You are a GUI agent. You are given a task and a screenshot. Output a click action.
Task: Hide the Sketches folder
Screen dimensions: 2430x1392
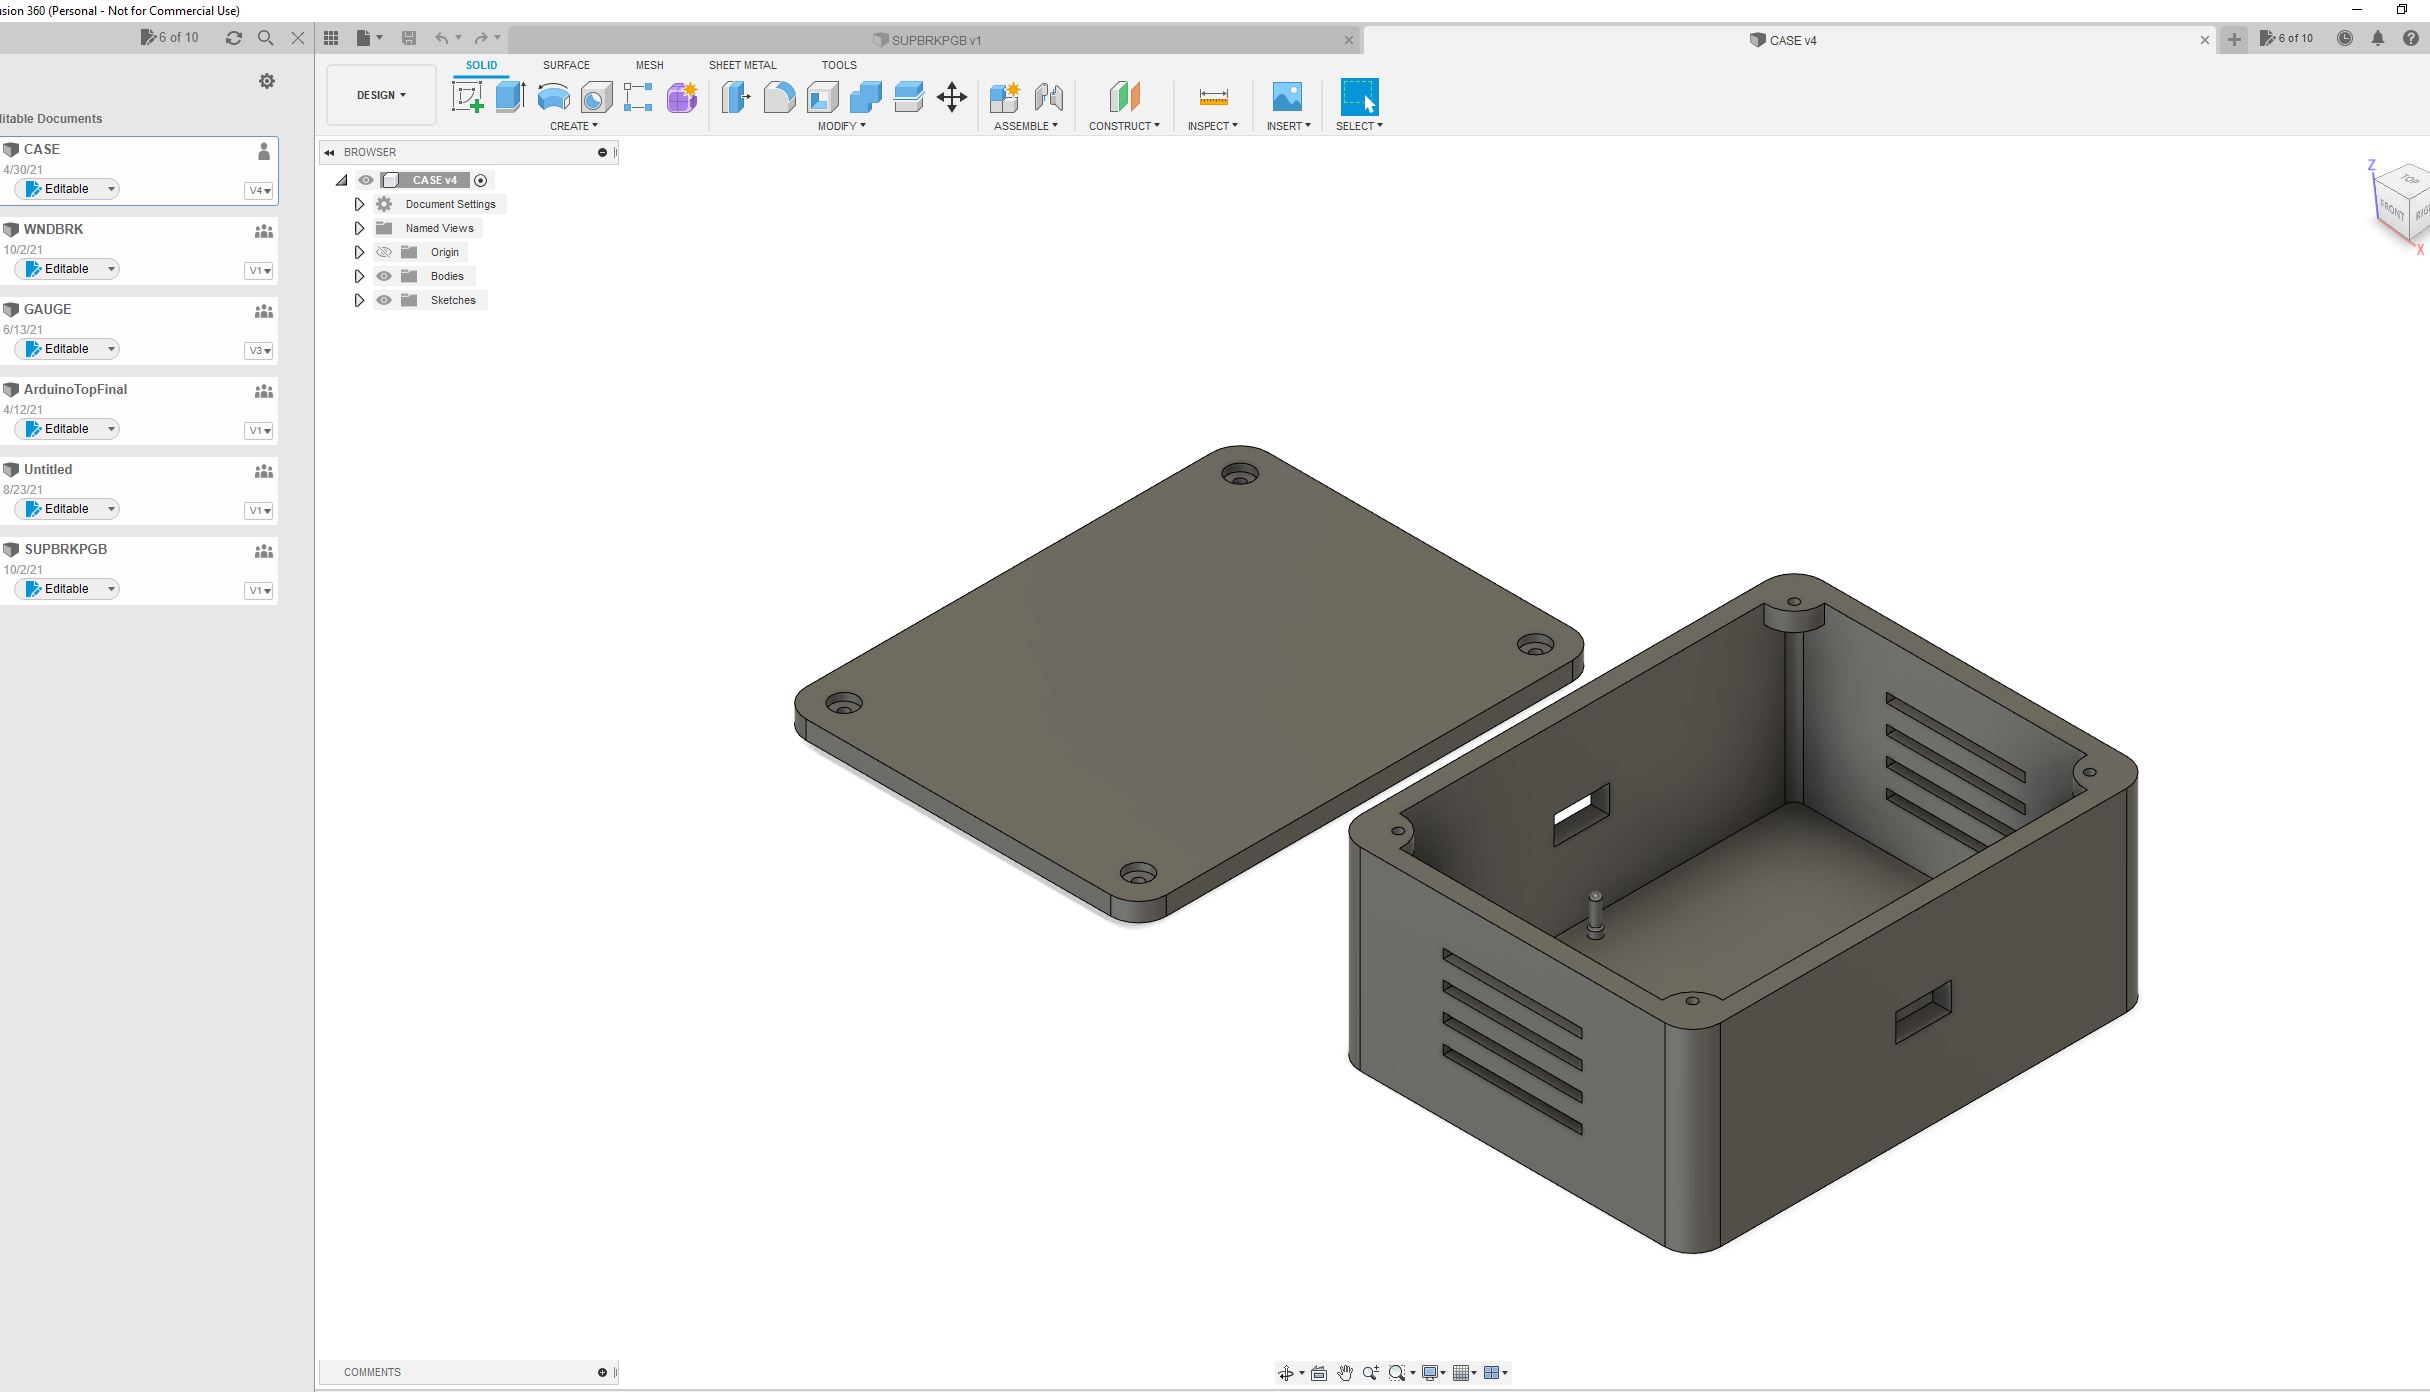tap(384, 300)
